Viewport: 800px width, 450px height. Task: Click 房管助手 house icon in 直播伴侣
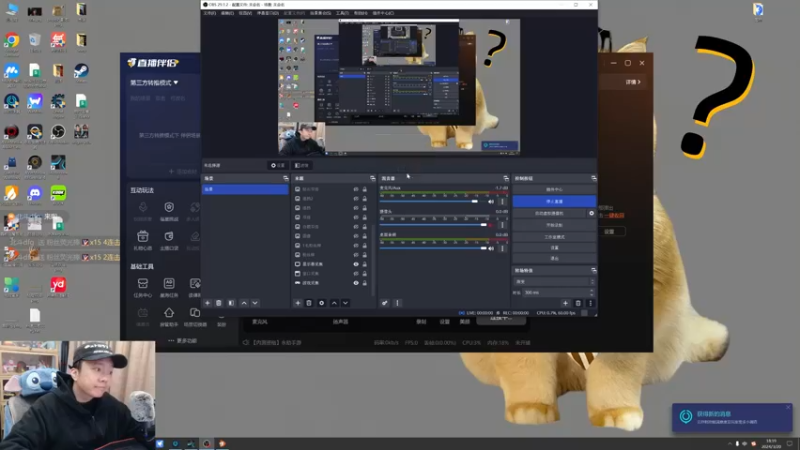click(x=169, y=312)
